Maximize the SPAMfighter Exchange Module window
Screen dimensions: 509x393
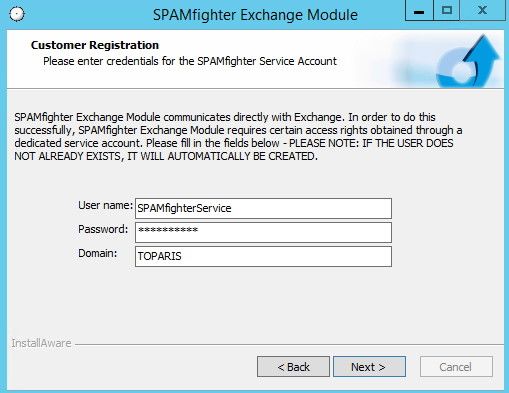(447, 11)
